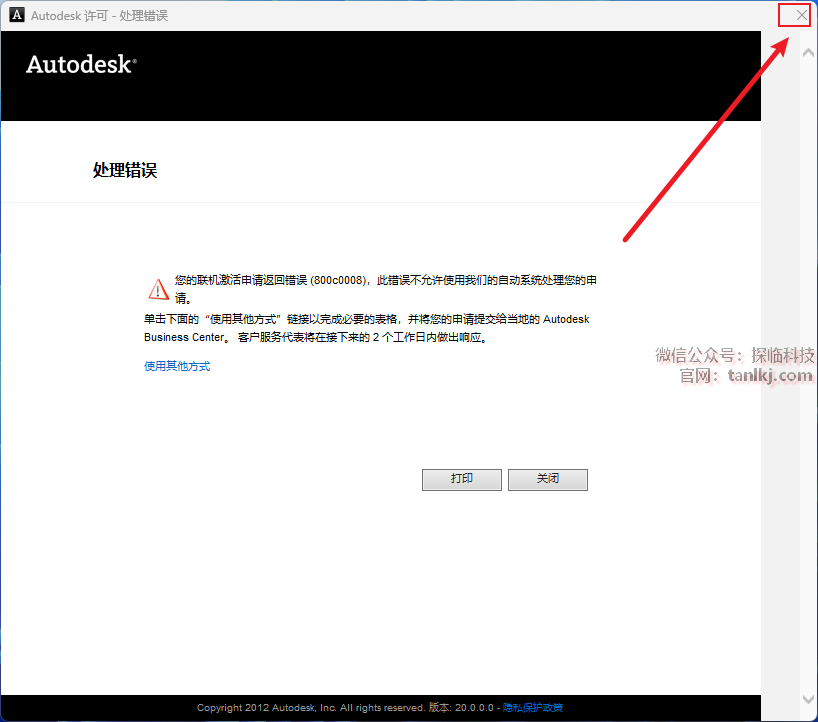Click the 打印 button
The height and width of the screenshot is (722, 818).
(x=462, y=479)
